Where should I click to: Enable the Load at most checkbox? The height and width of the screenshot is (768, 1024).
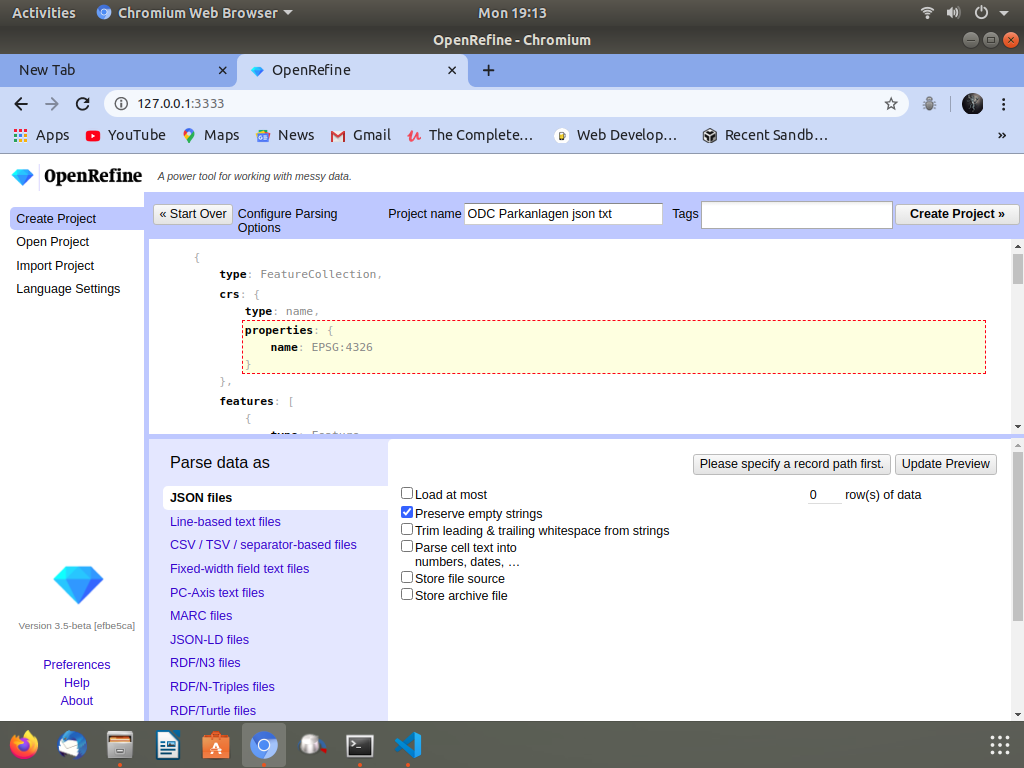tap(407, 493)
